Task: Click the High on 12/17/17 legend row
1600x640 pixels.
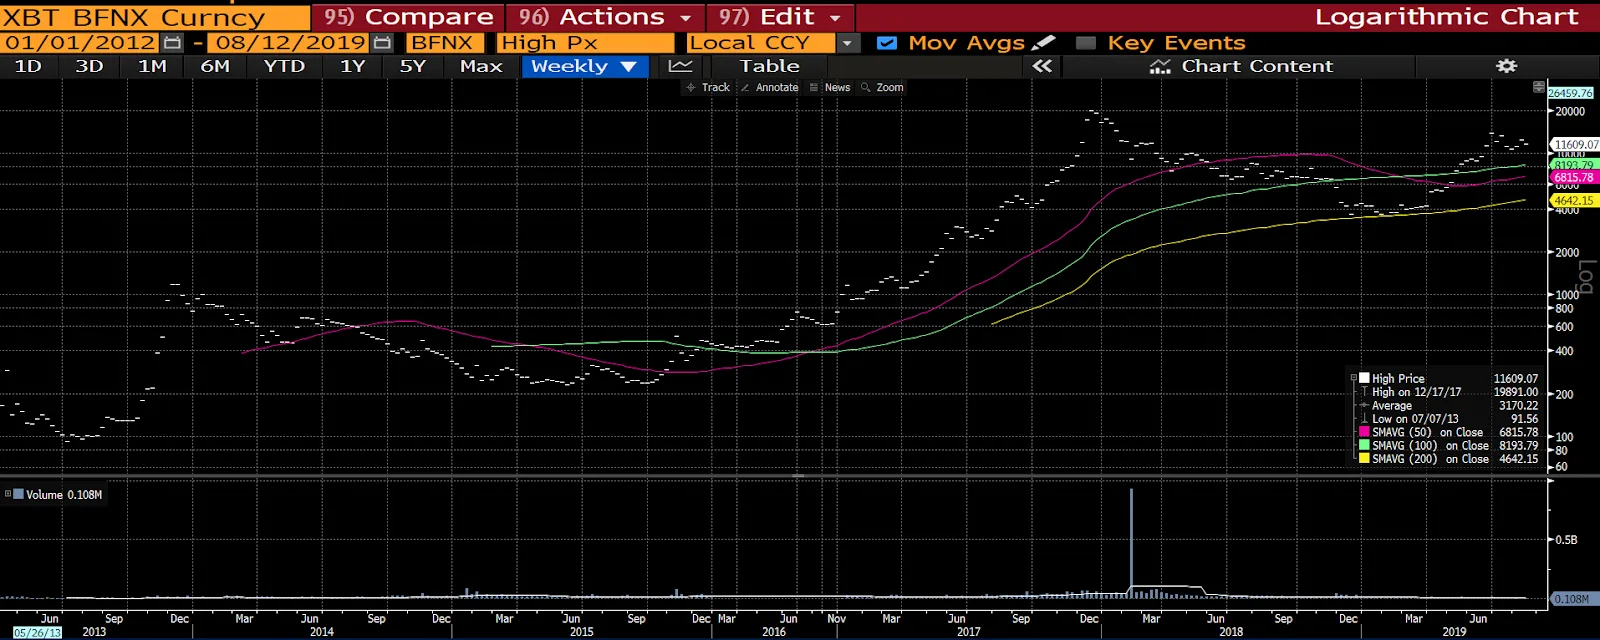Action: coord(1447,392)
